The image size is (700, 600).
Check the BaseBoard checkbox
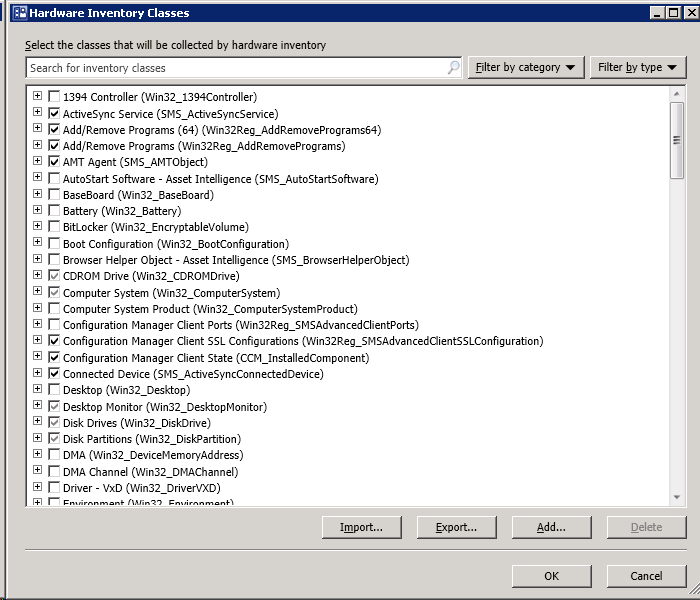click(54, 195)
